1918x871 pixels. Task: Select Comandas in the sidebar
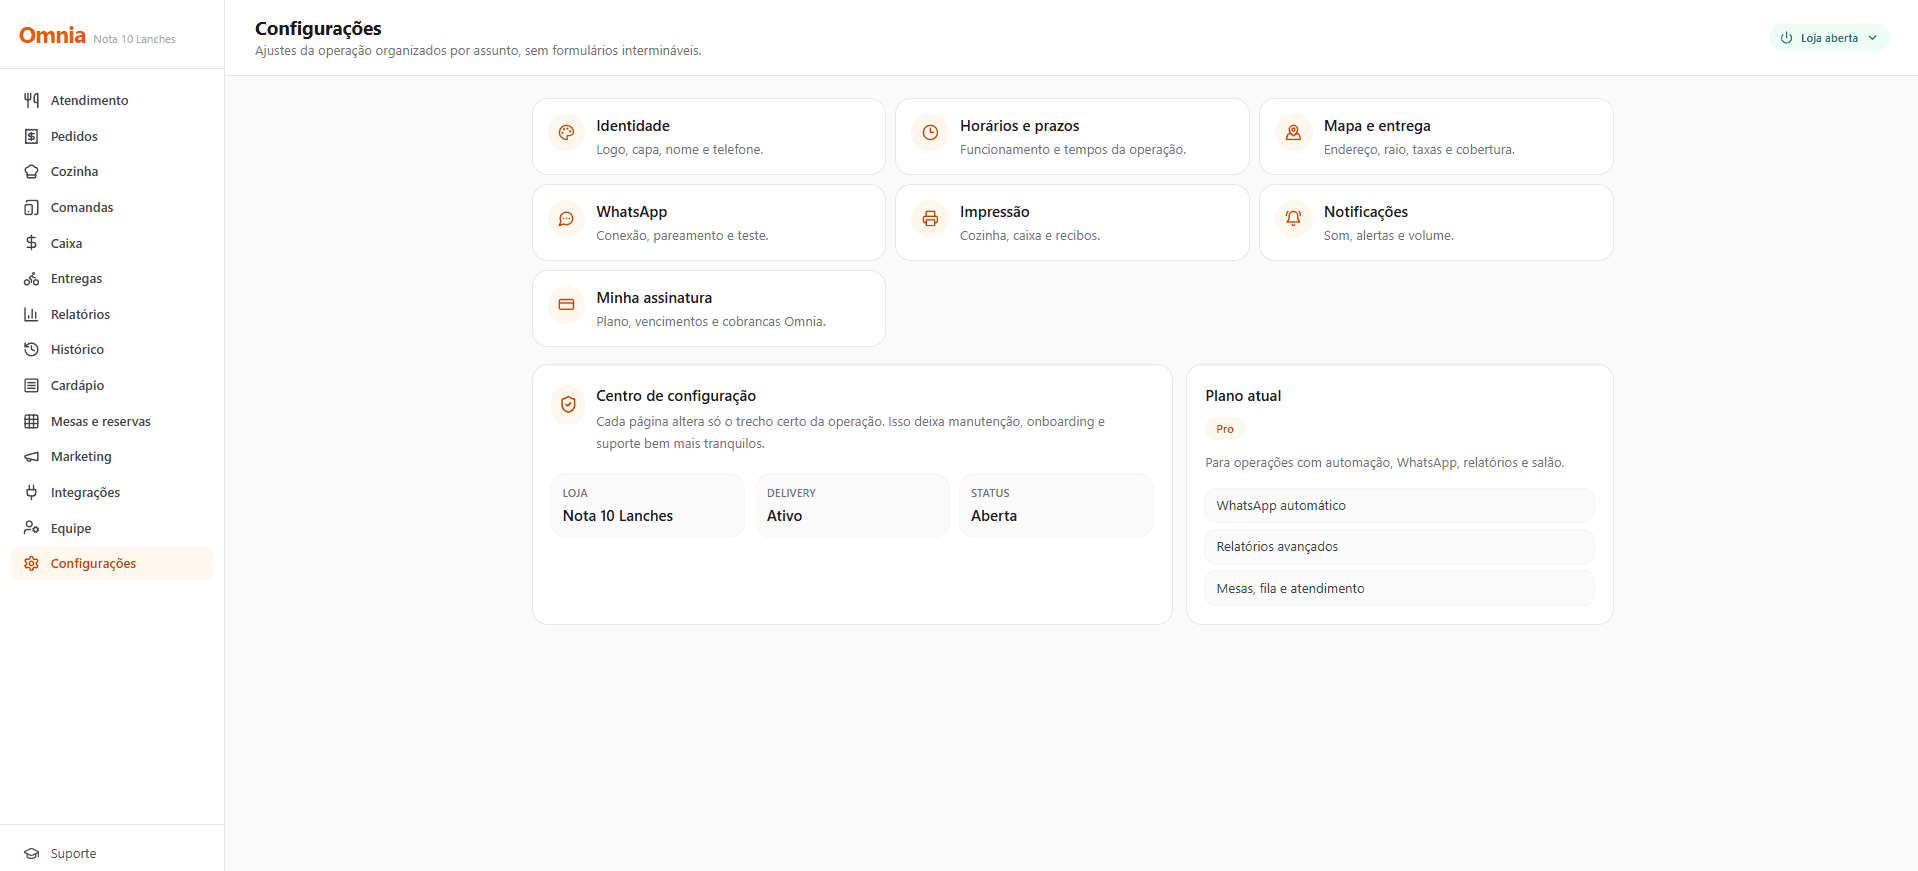tap(112, 207)
